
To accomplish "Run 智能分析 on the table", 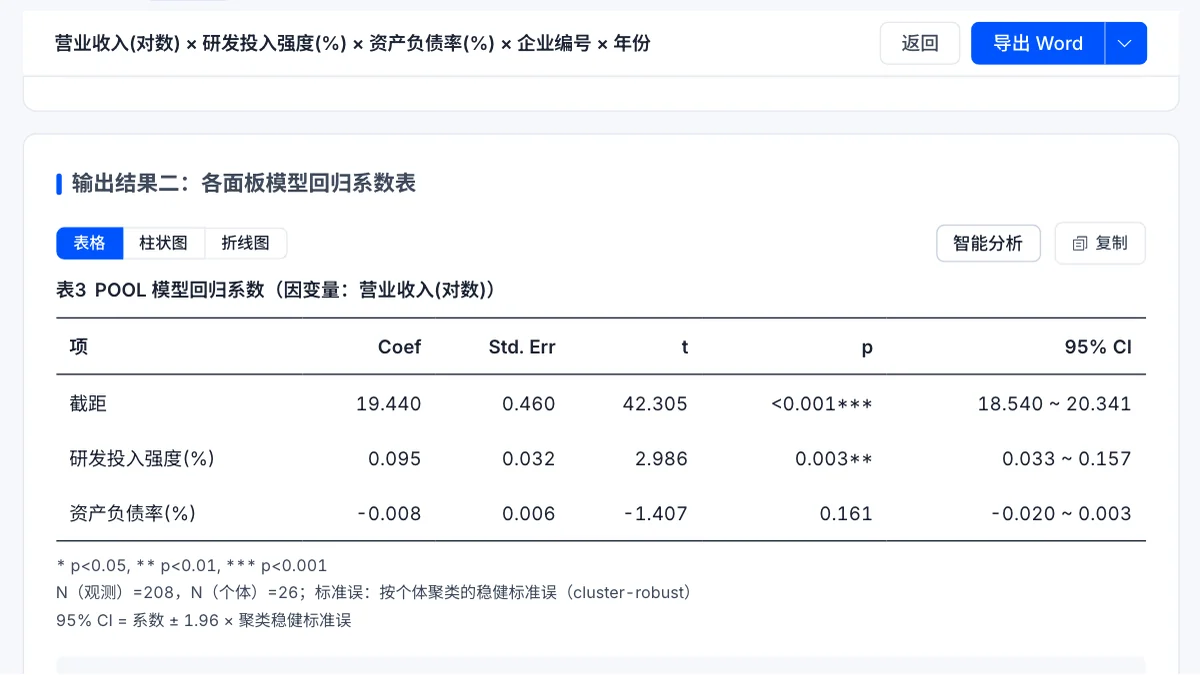I will (x=988, y=243).
